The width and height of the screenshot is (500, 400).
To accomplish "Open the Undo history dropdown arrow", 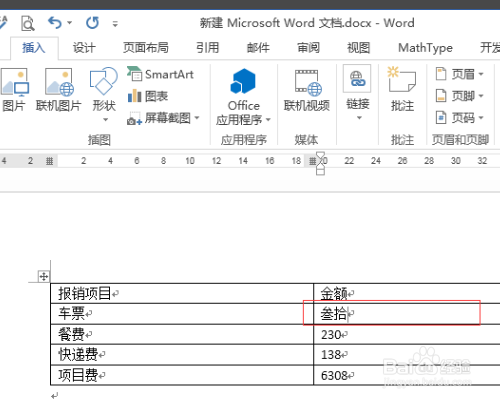I will (x=70, y=23).
